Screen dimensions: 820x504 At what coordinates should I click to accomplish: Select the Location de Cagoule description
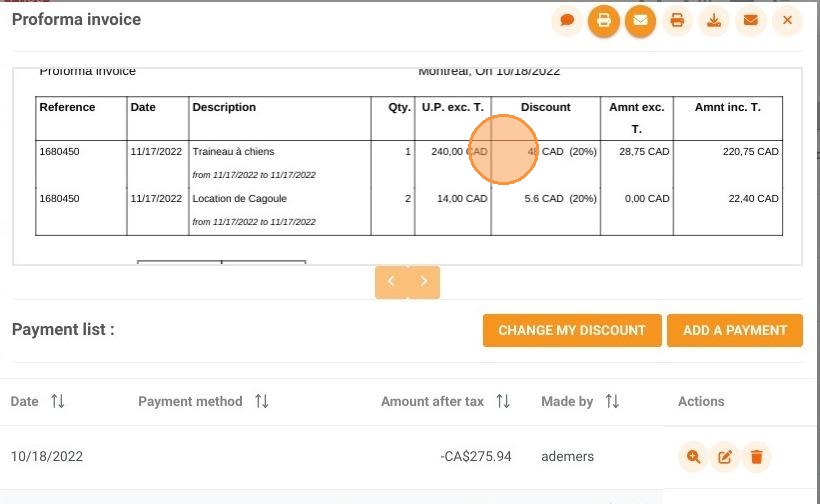(240, 199)
